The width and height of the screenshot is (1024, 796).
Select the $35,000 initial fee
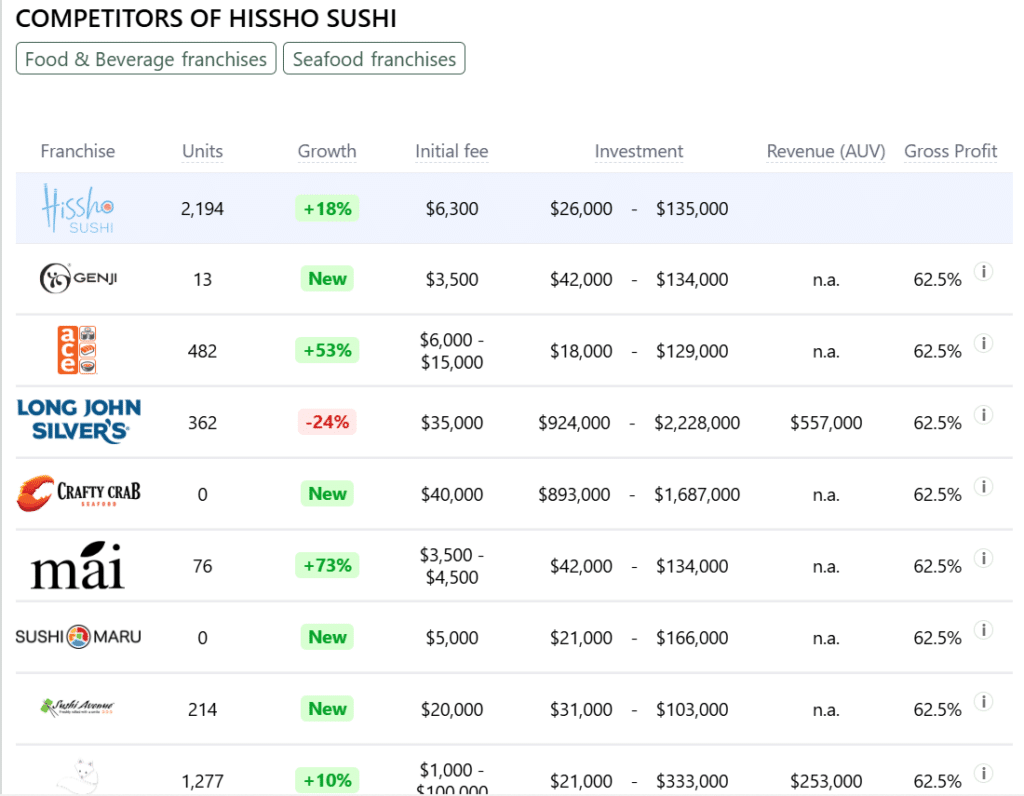pos(452,423)
